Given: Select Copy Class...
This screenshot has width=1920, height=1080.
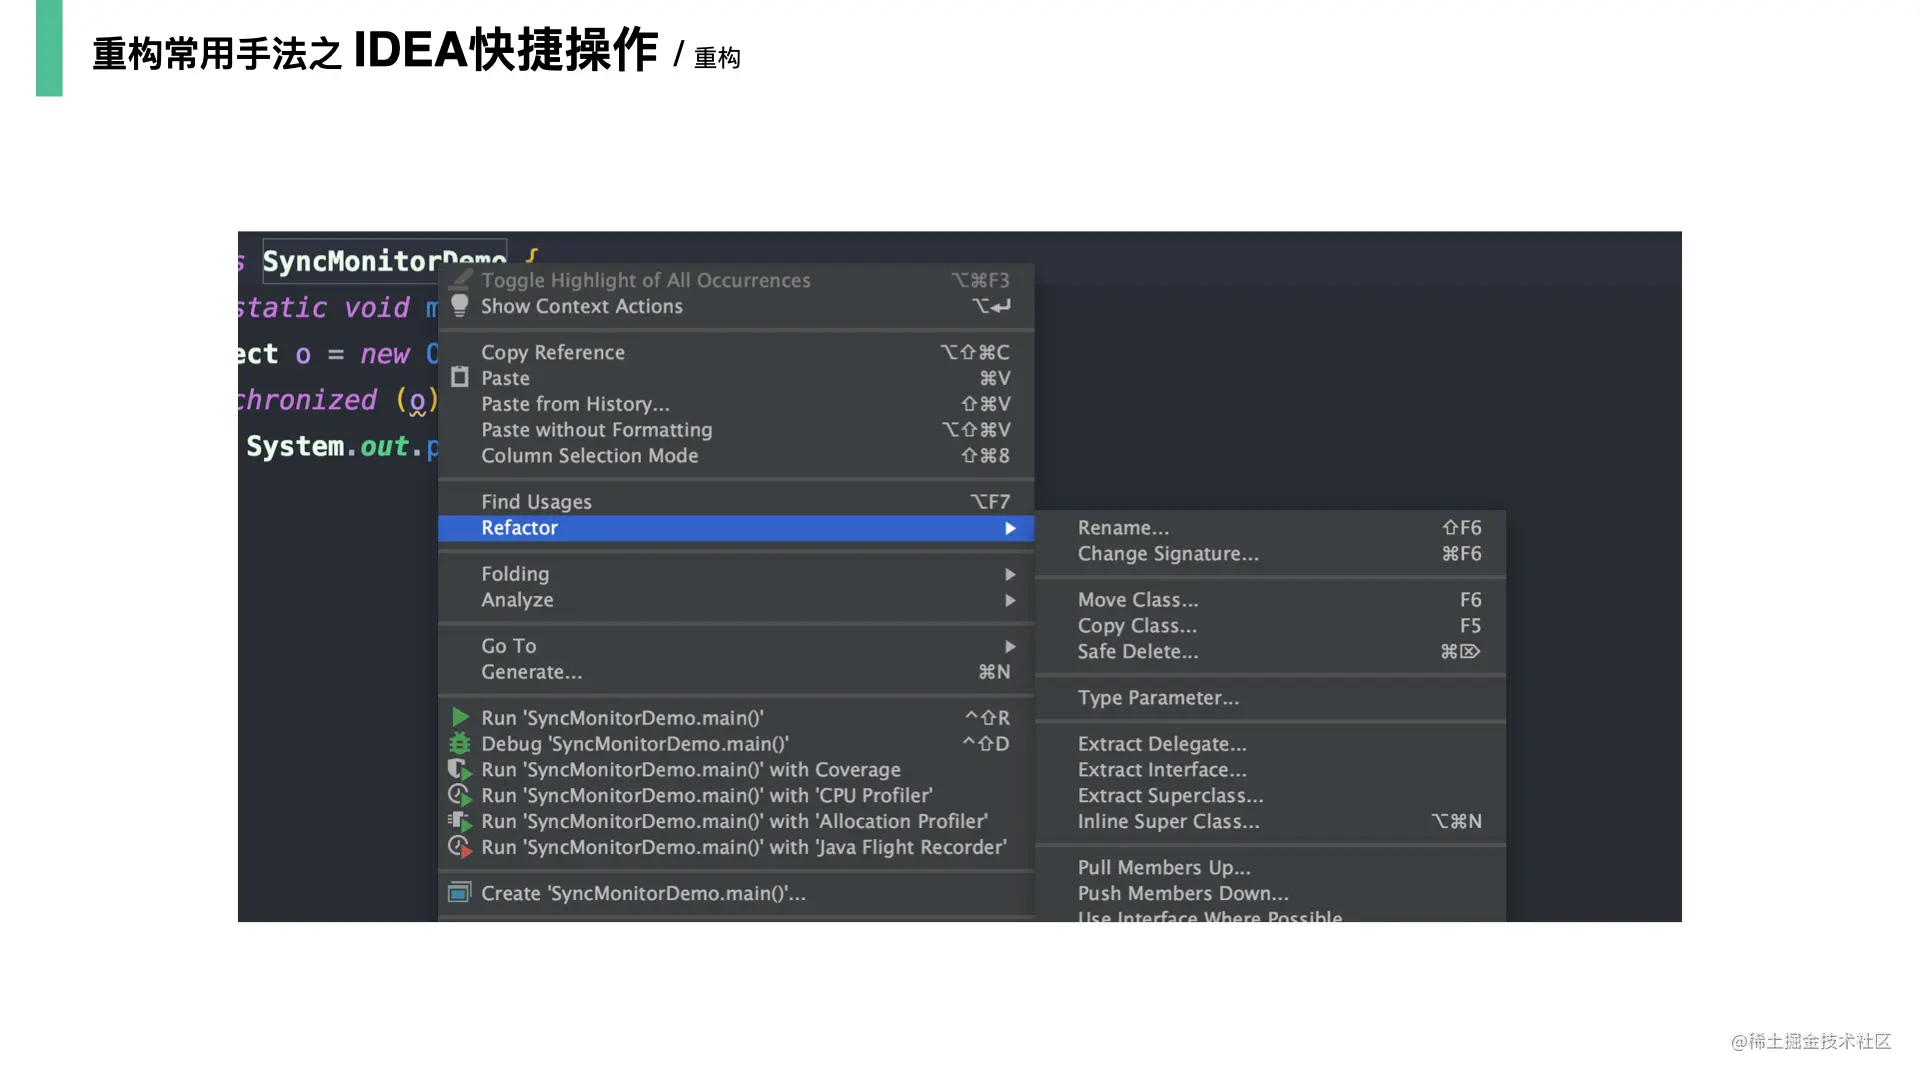Looking at the screenshot, I should [1270, 626].
